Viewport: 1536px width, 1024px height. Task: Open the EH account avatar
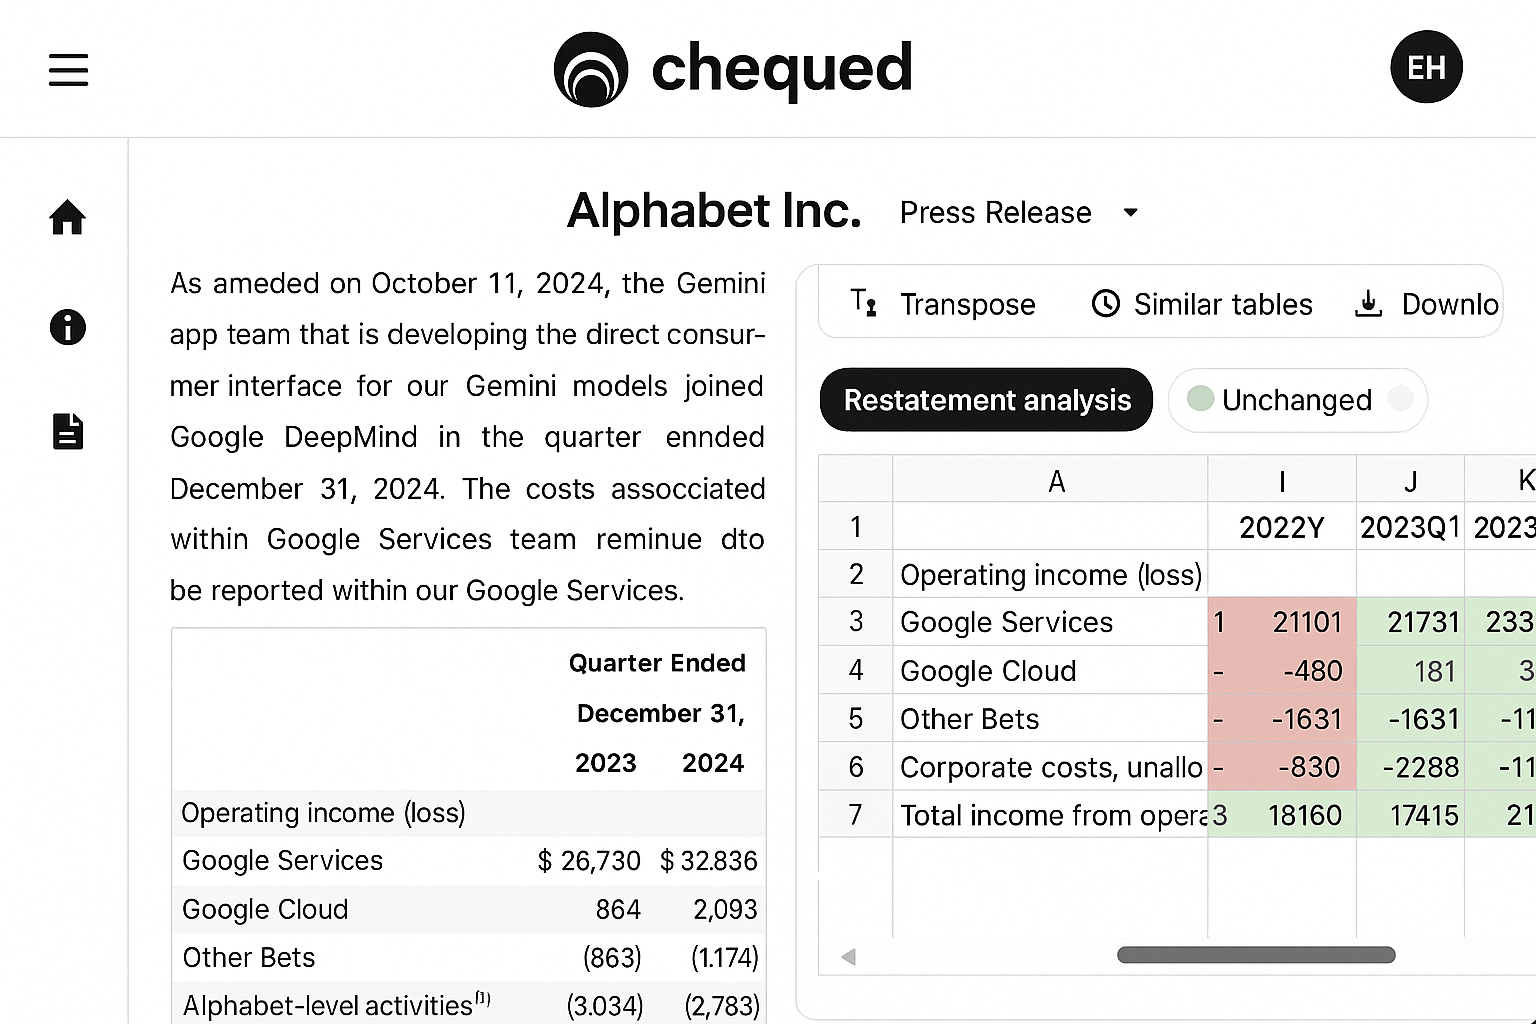[1426, 67]
